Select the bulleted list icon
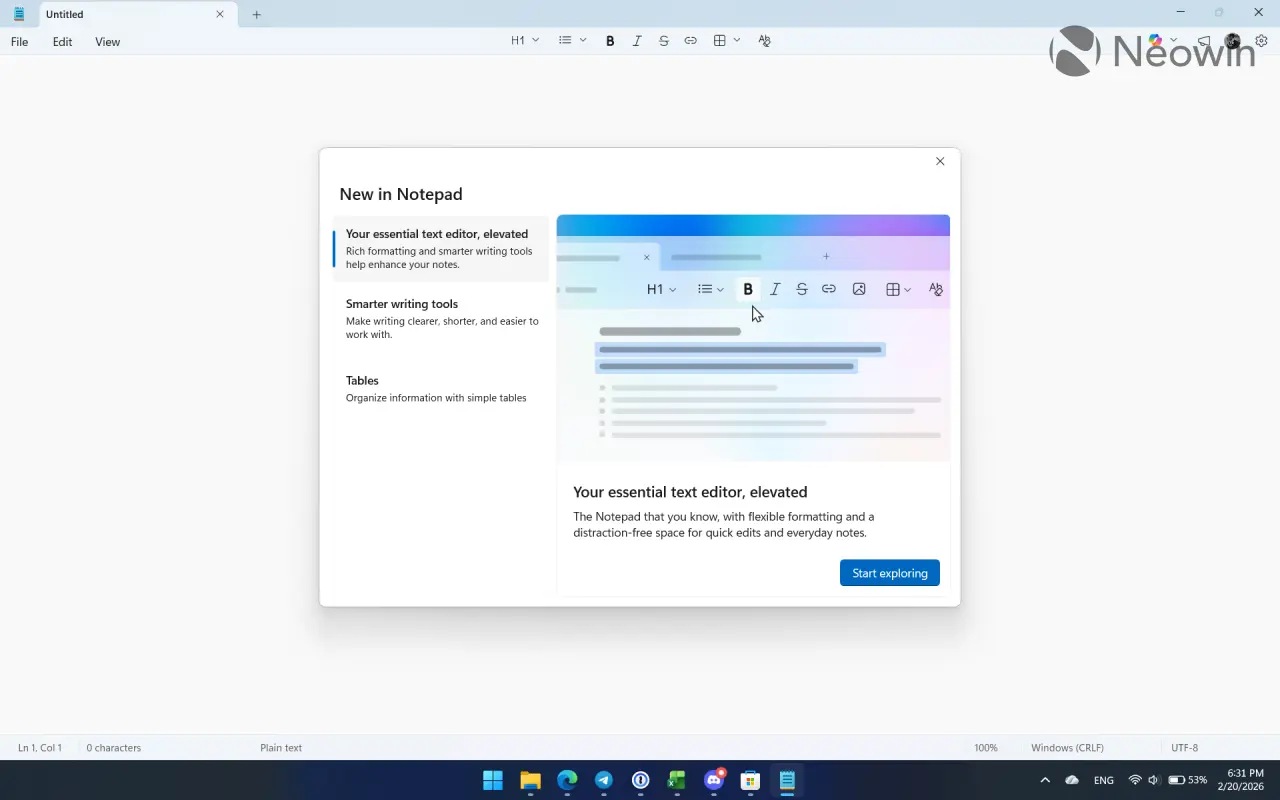This screenshot has width=1280, height=800. click(x=564, y=40)
